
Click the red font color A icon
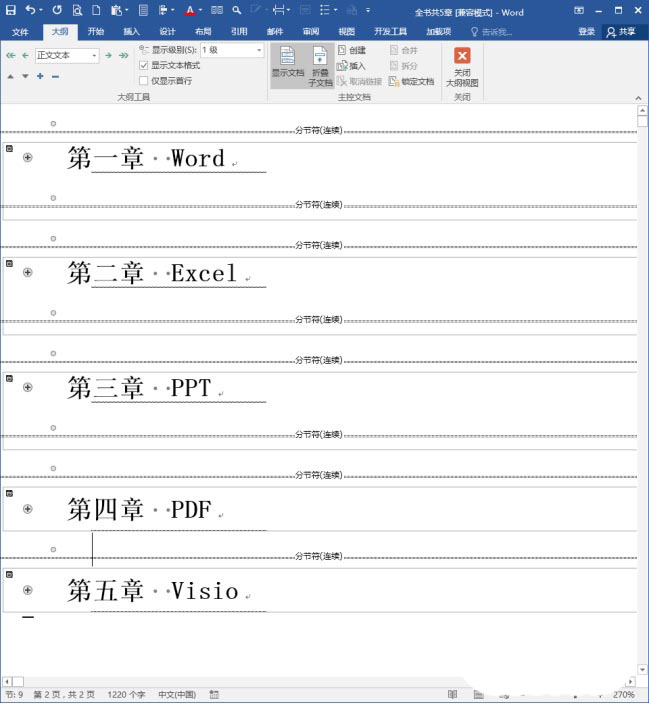pos(190,10)
